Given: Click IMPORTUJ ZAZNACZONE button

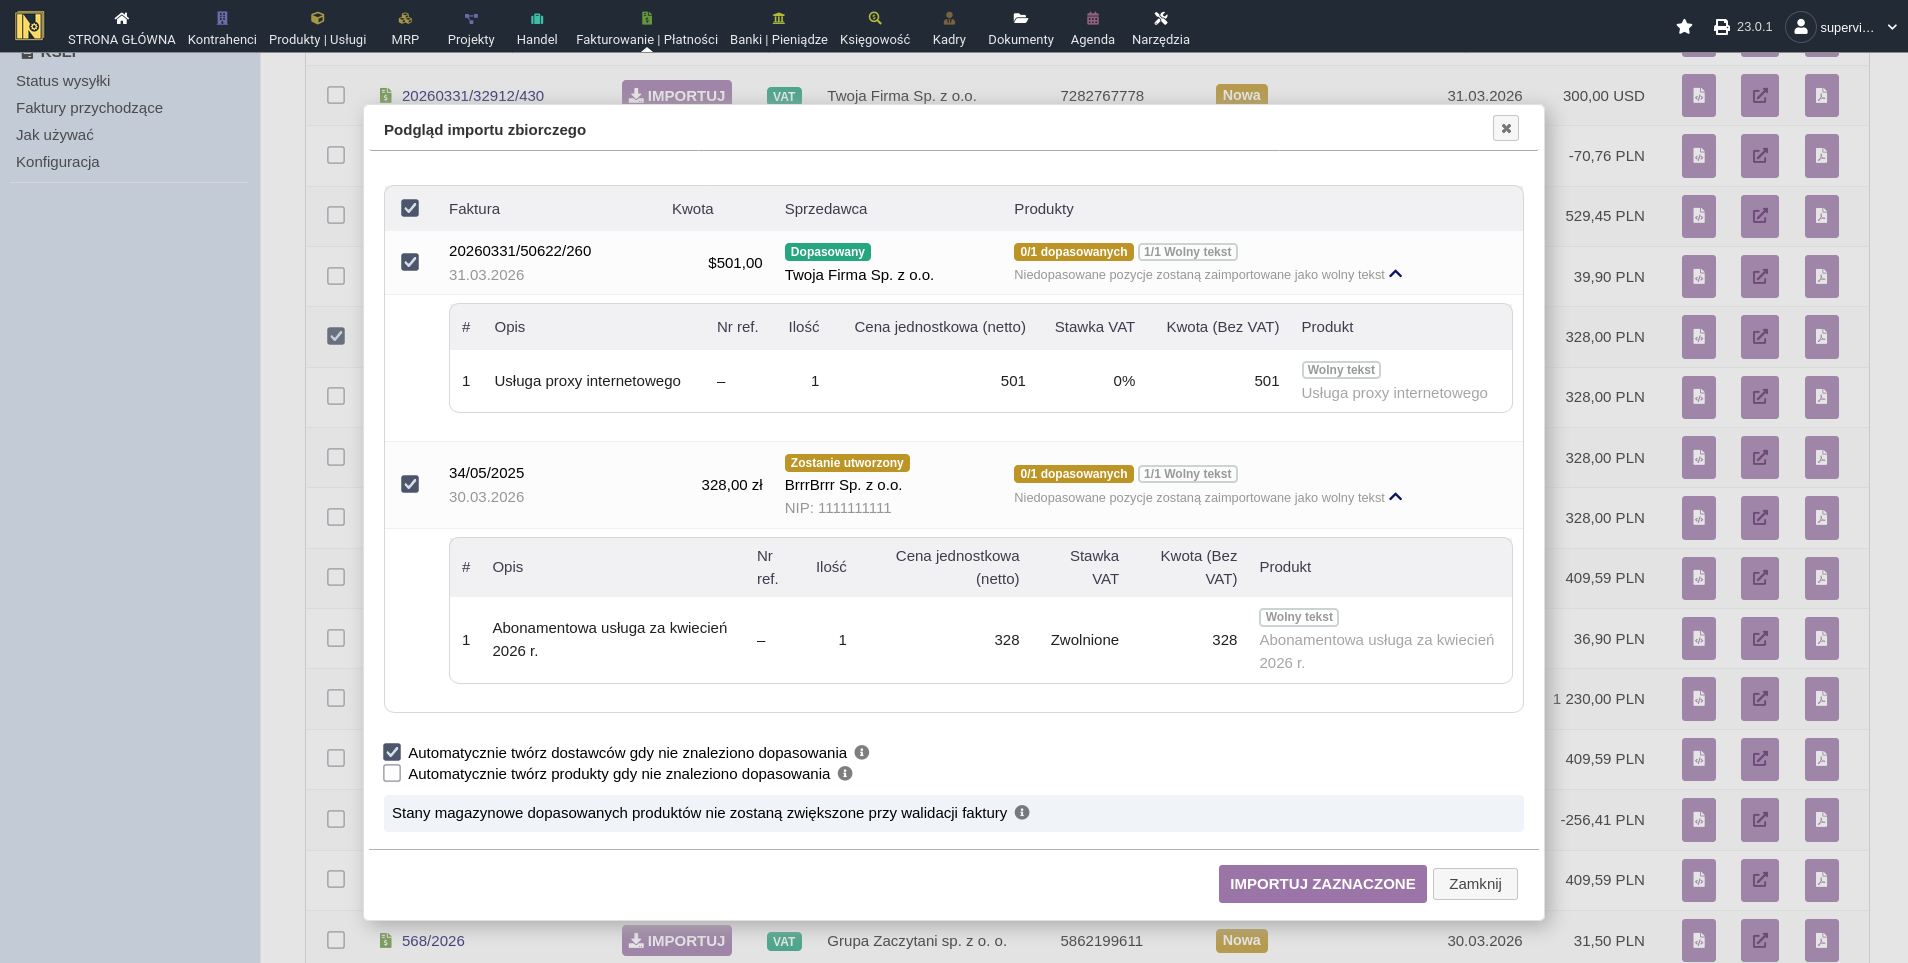Looking at the screenshot, I should (x=1322, y=884).
